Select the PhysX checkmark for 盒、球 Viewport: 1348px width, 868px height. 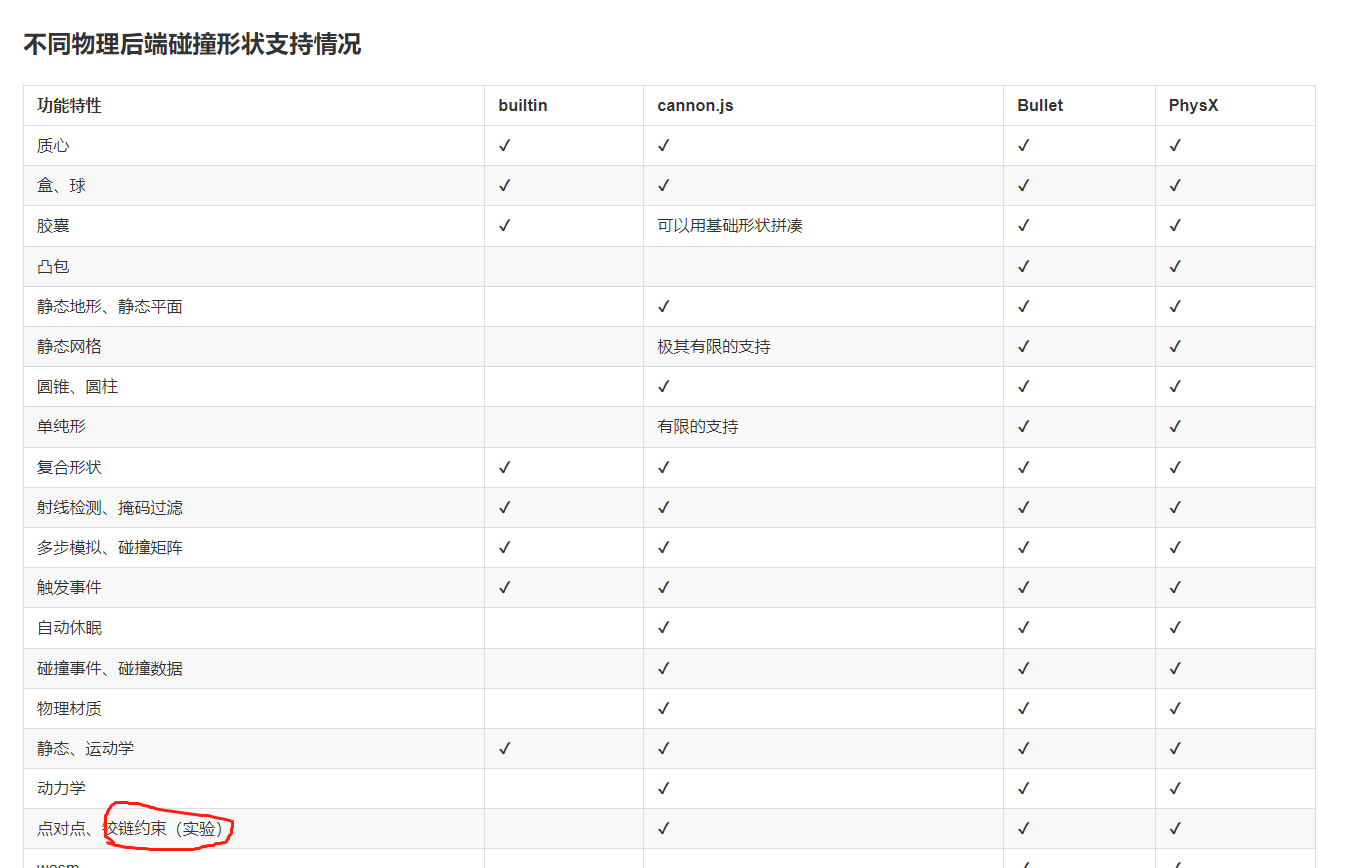1175,186
